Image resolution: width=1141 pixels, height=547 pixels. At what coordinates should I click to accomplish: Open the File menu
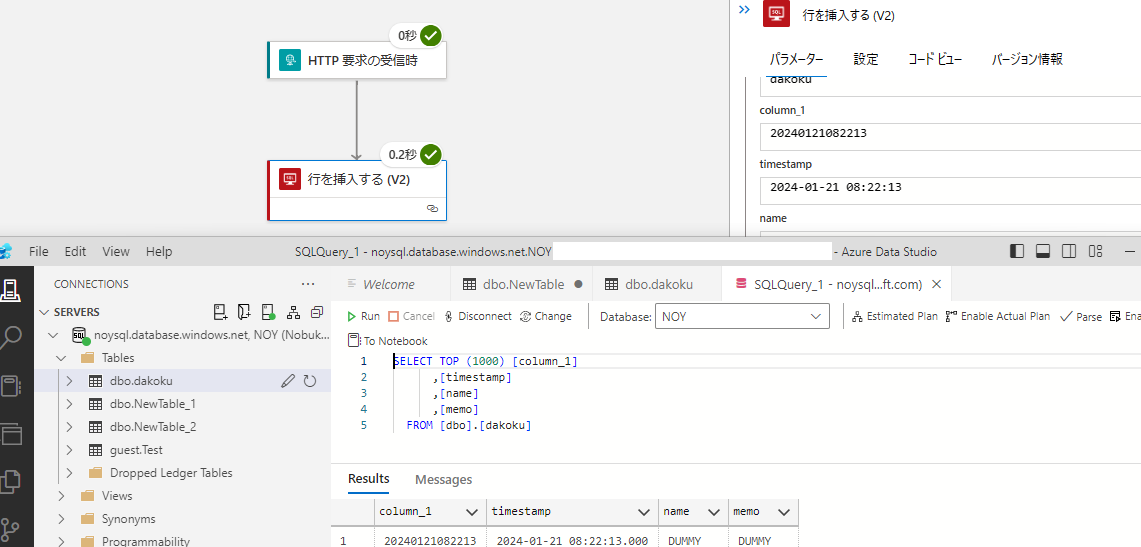pos(38,252)
